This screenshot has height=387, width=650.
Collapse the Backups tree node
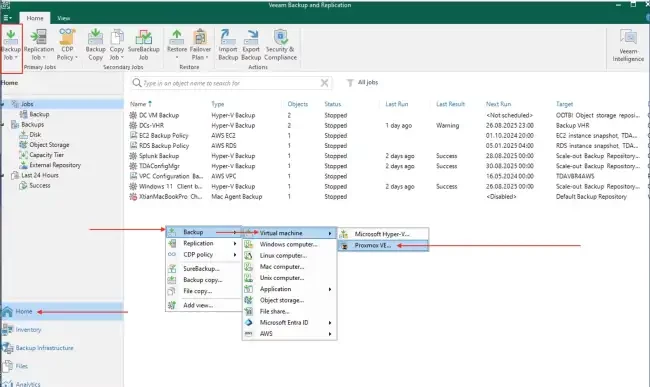coord(3,124)
